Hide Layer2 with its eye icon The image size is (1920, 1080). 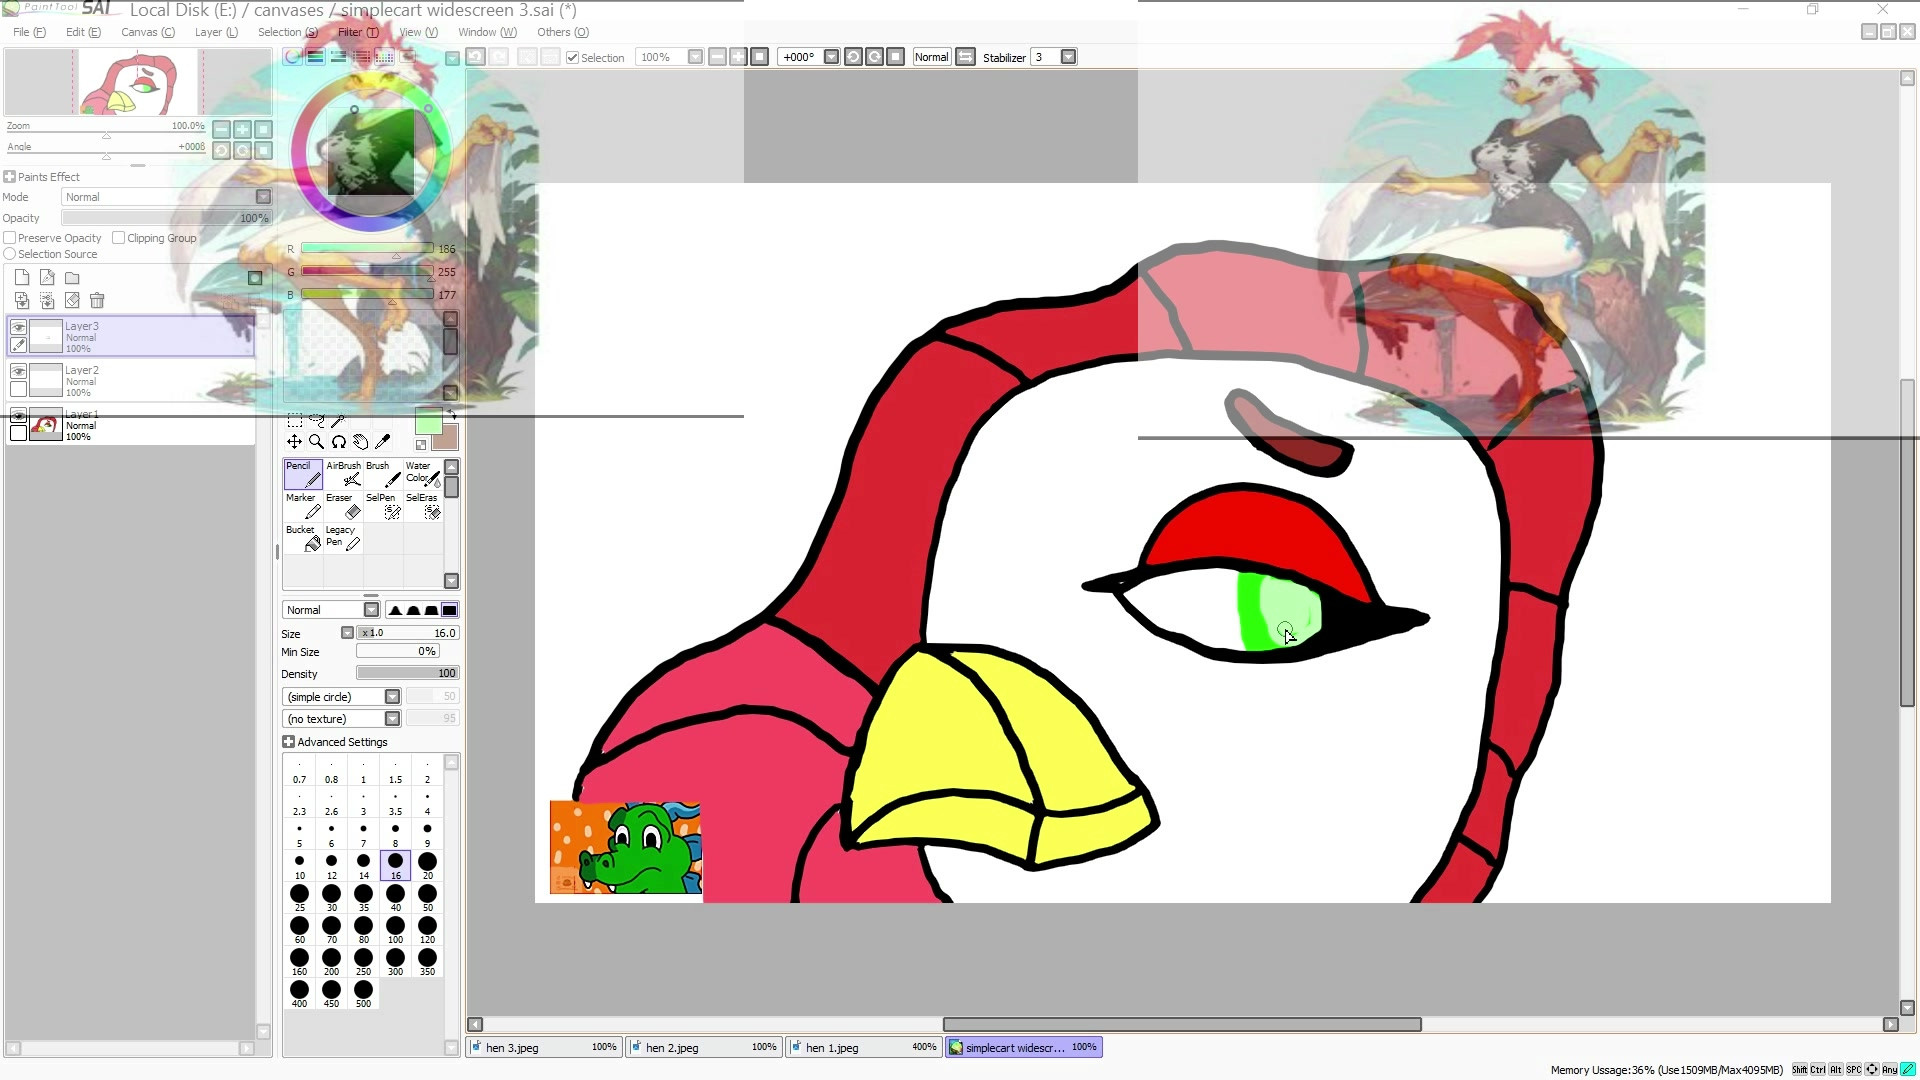click(18, 371)
